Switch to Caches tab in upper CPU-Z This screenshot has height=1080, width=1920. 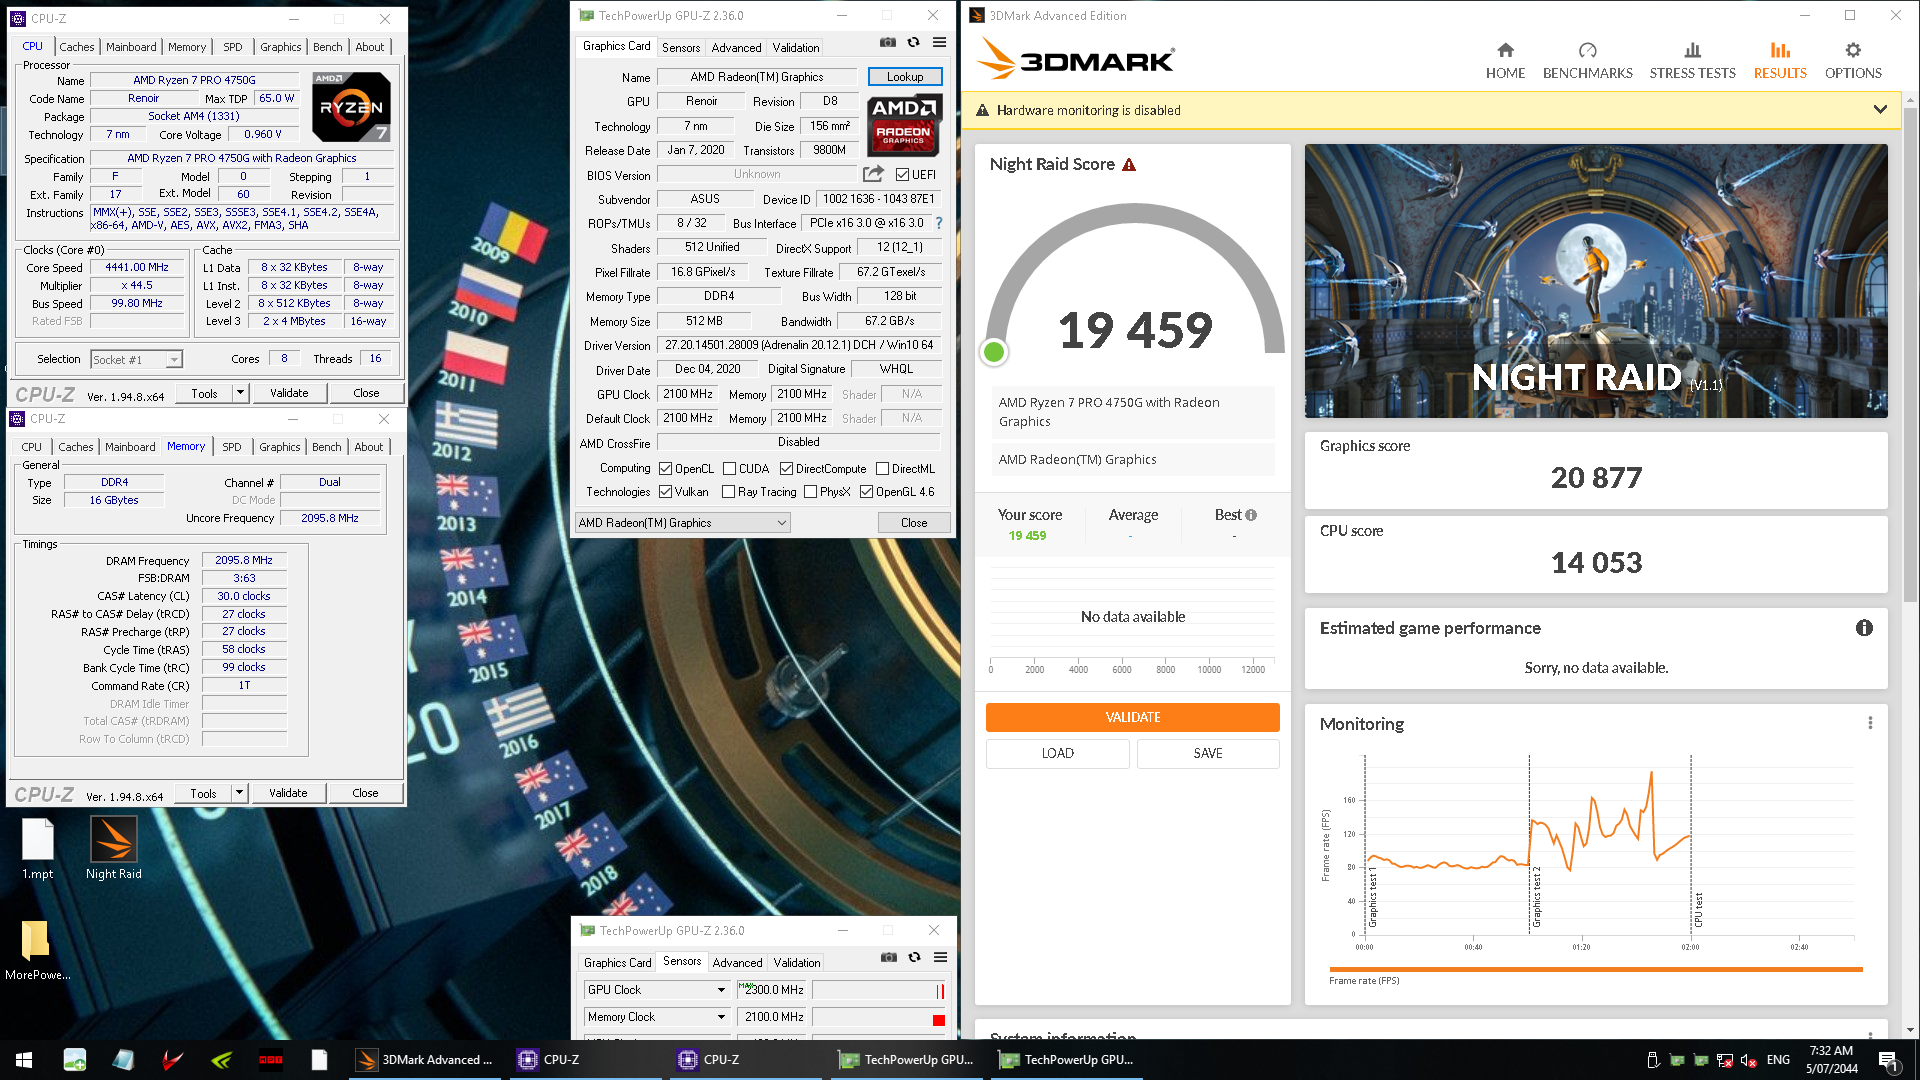[76, 47]
